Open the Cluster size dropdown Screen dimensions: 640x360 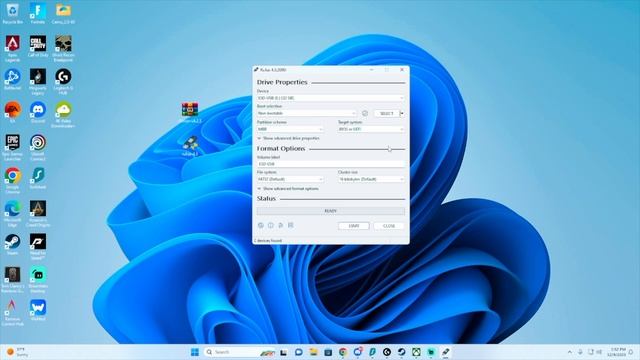pos(371,179)
